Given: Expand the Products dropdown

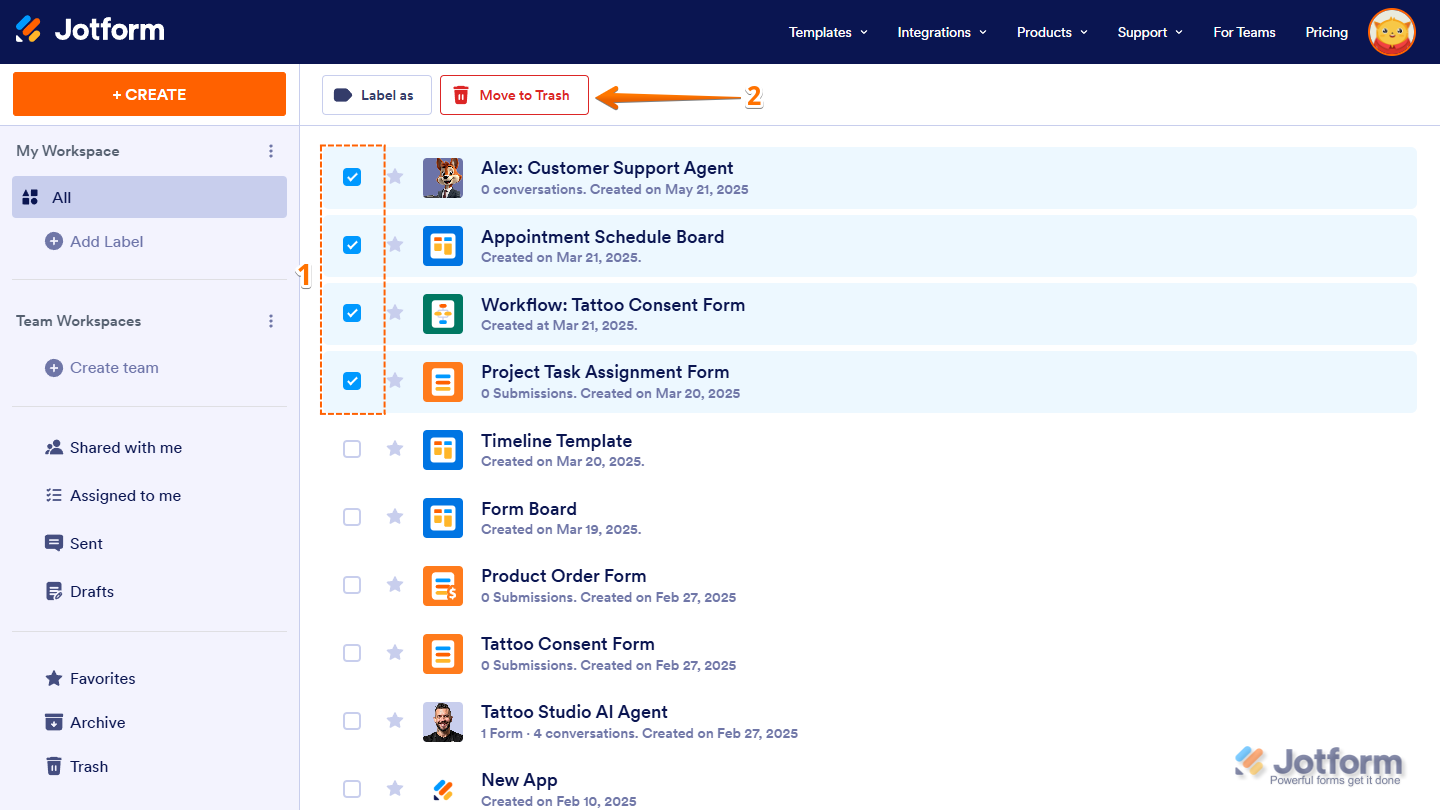Looking at the screenshot, I should (1051, 32).
